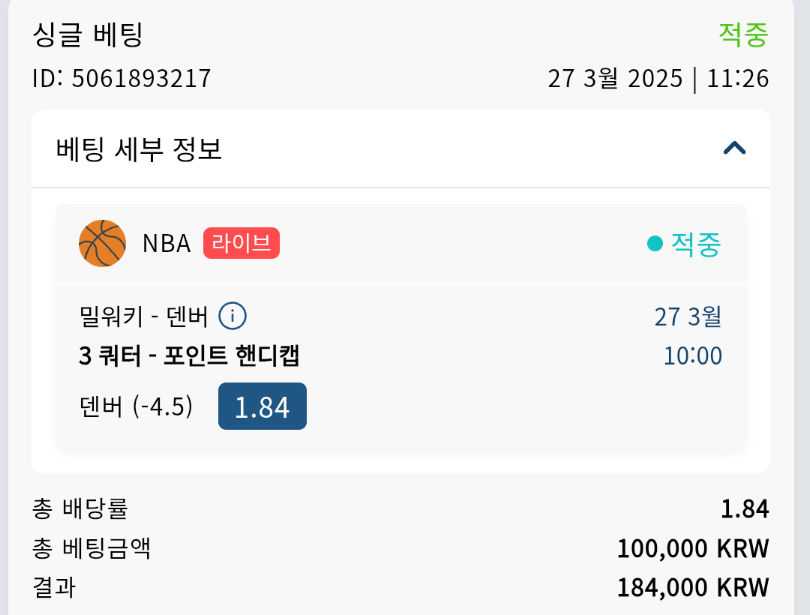Click the teal status dot beside 적중
810x615 pixels.
tap(655, 243)
